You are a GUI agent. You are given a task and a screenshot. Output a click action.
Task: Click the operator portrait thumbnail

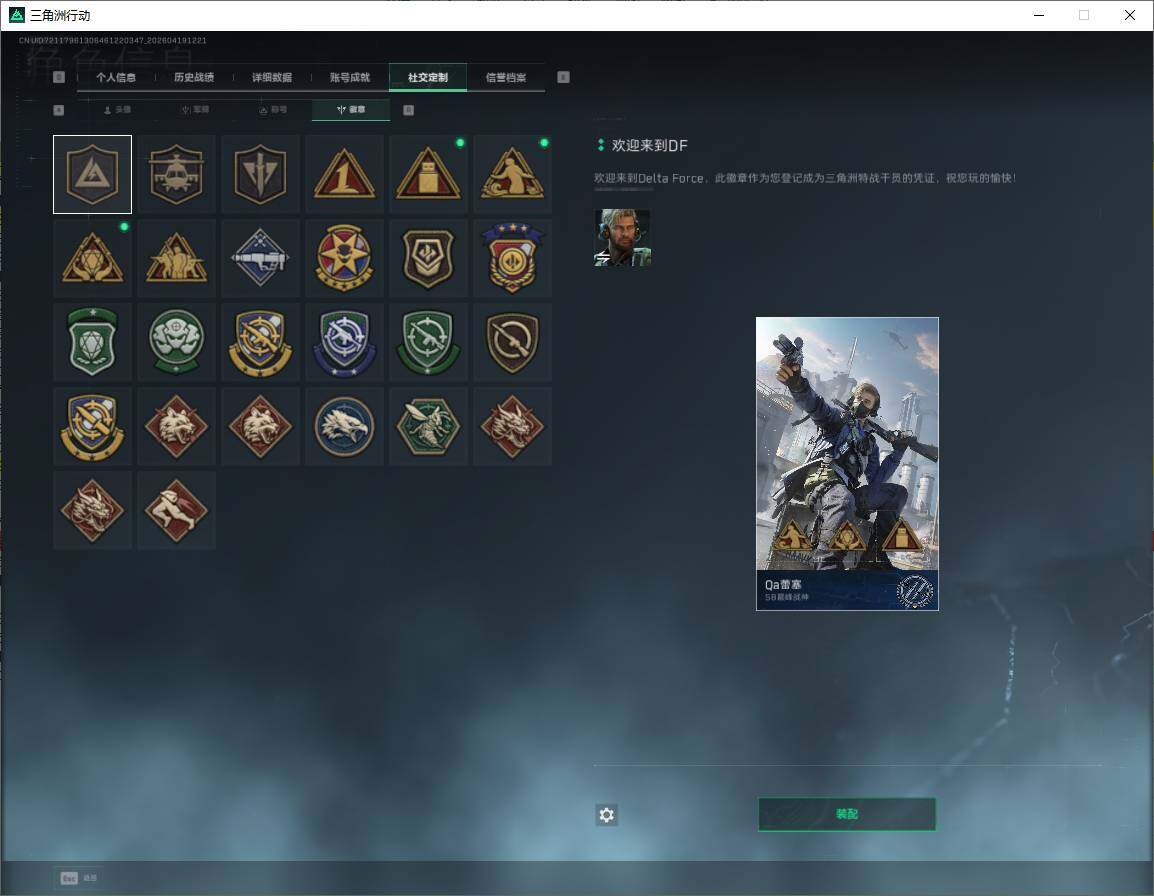tap(622, 238)
